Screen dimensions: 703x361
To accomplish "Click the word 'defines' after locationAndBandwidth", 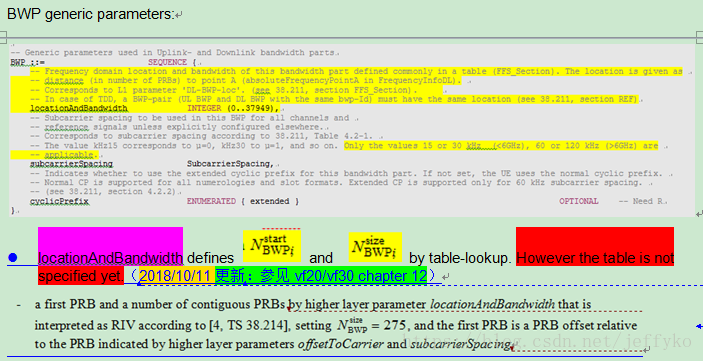I will (210, 258).
